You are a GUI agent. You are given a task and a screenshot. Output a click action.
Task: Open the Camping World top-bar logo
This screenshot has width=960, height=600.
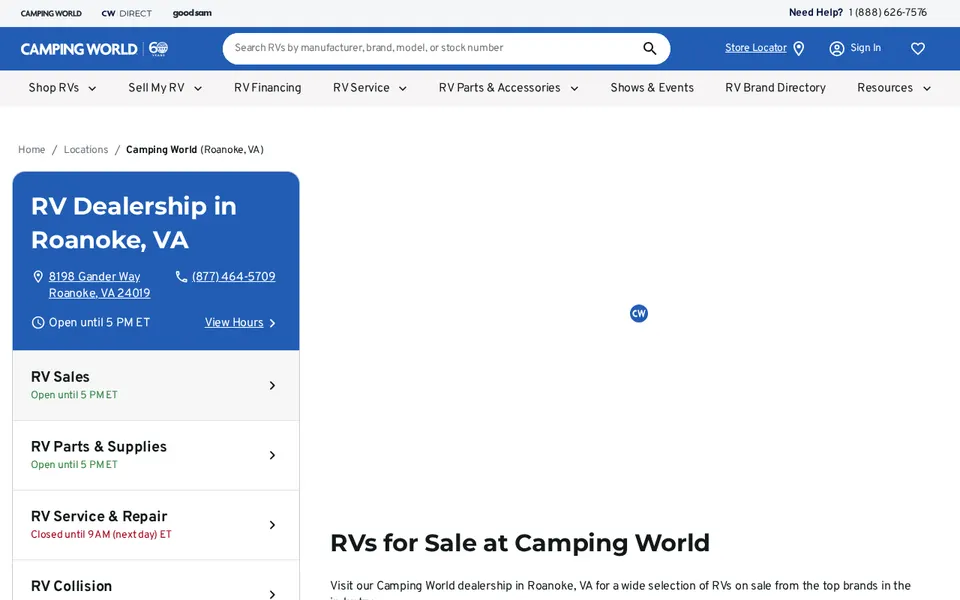51,13
